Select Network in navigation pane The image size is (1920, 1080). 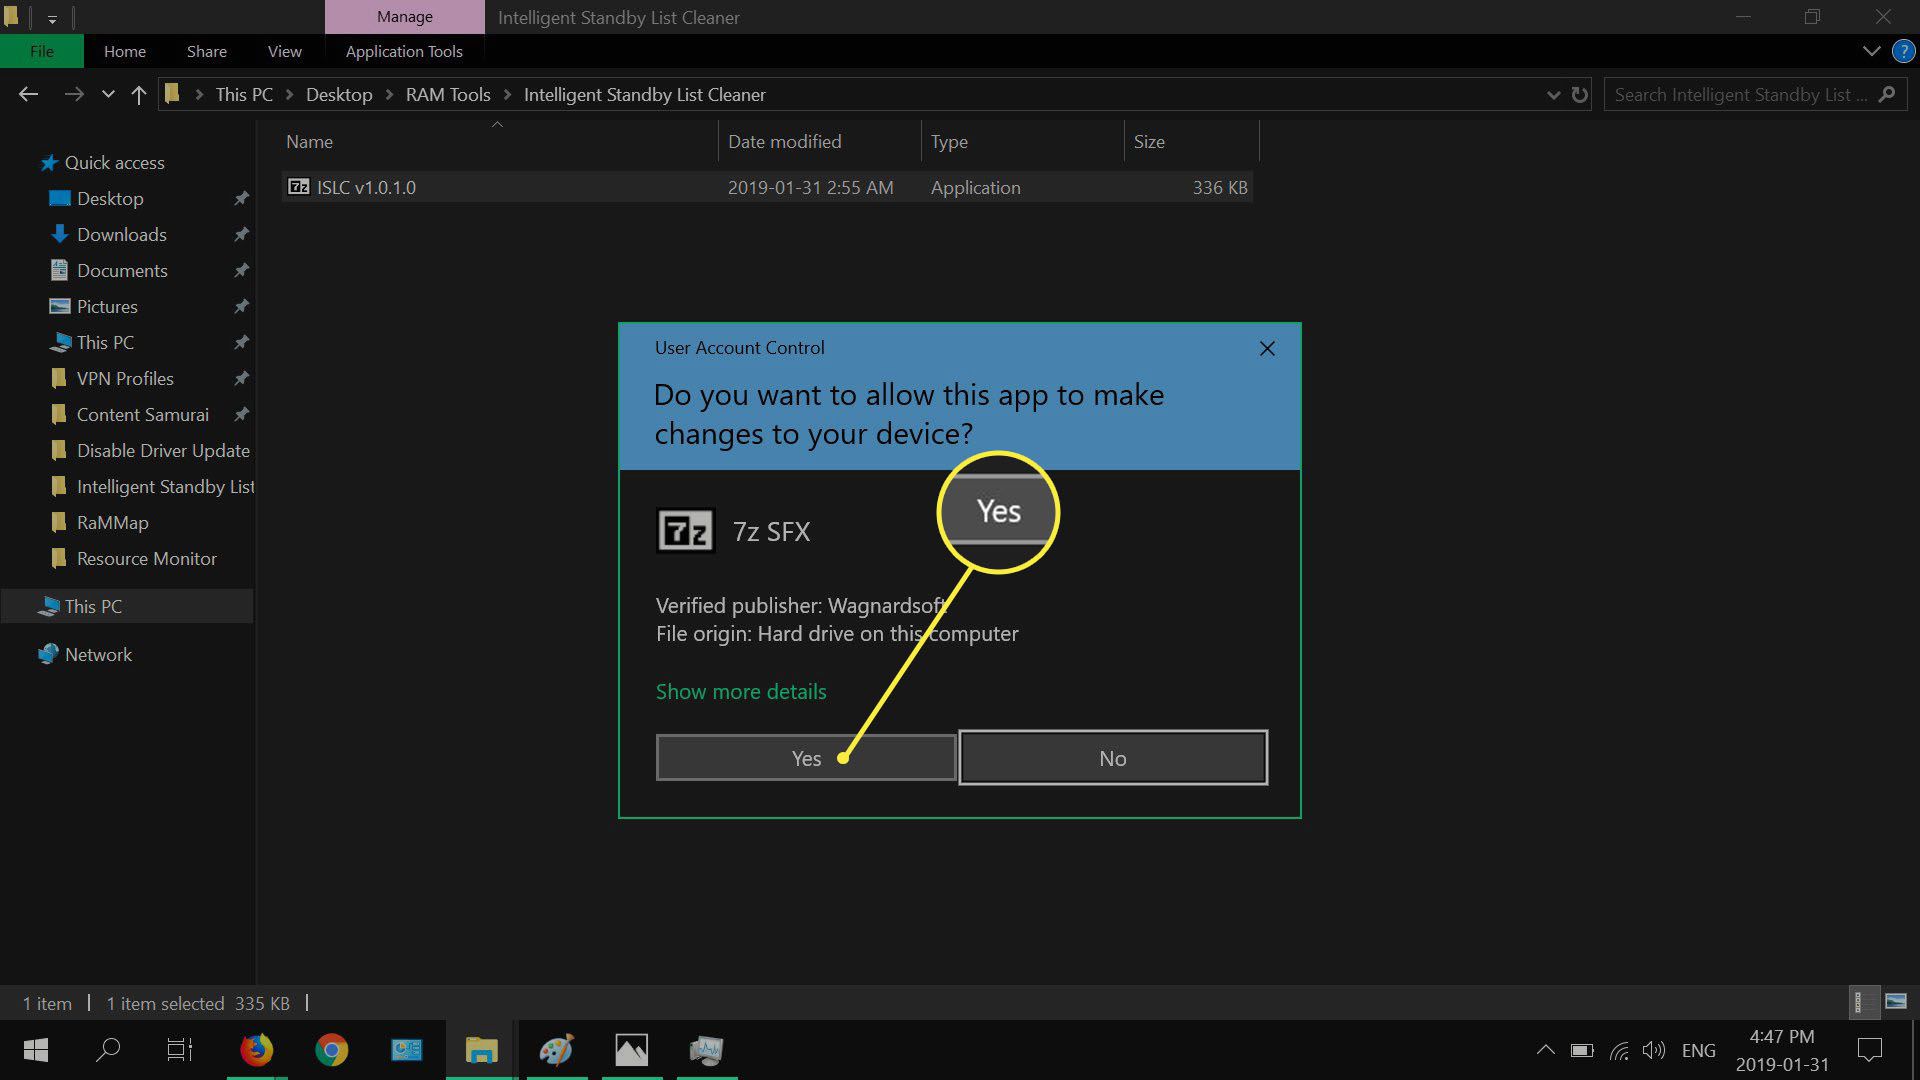(98, 654)
